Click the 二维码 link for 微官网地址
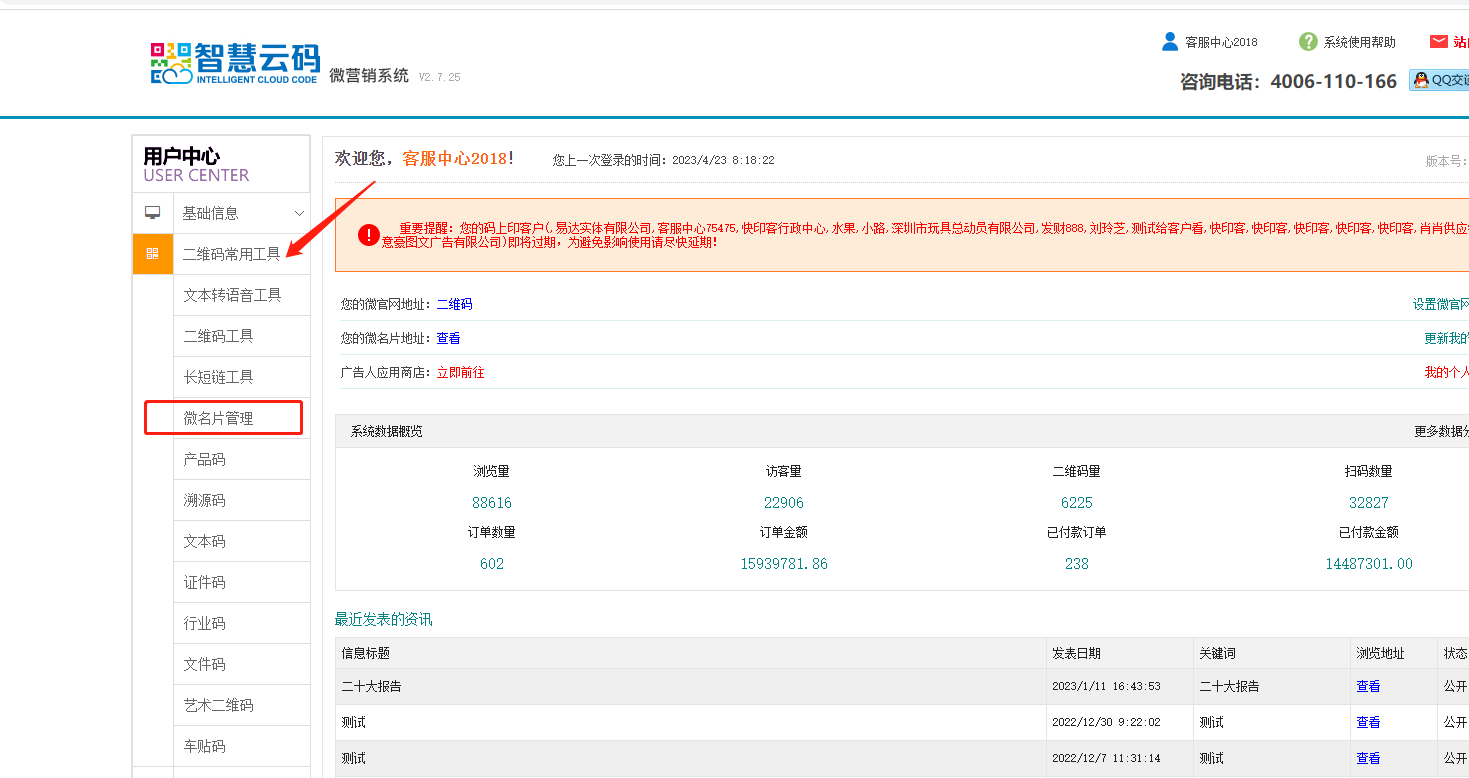1469x778 pixels. click(x=454, y=304)
